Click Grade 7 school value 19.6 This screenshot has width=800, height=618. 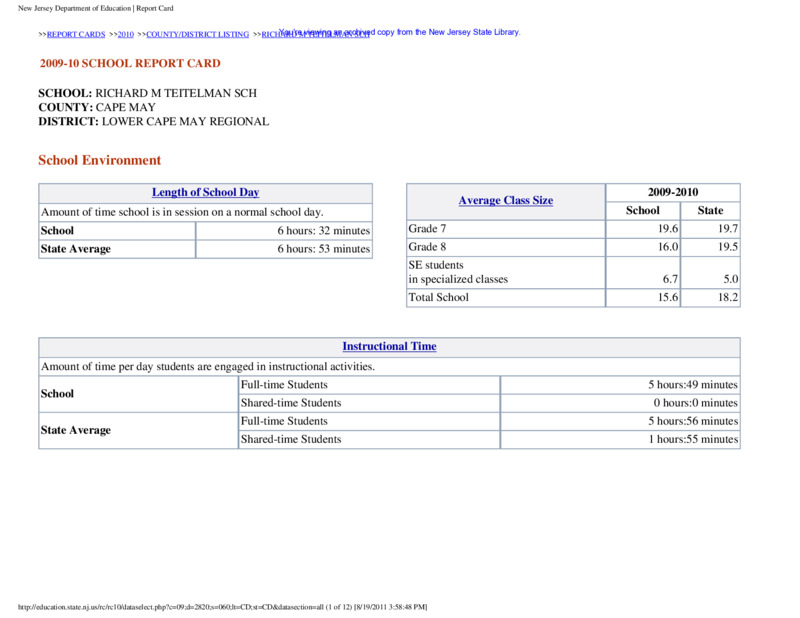[668, 229]
